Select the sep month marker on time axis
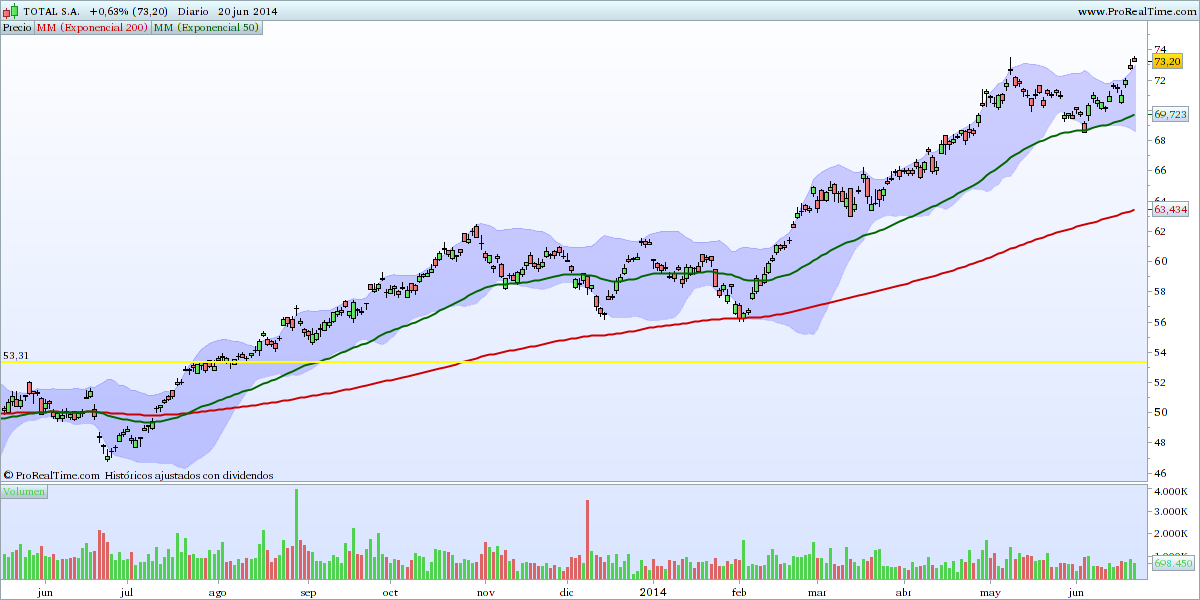The height and width of the screenshot is (600, 1200). (x=308, y=592)
